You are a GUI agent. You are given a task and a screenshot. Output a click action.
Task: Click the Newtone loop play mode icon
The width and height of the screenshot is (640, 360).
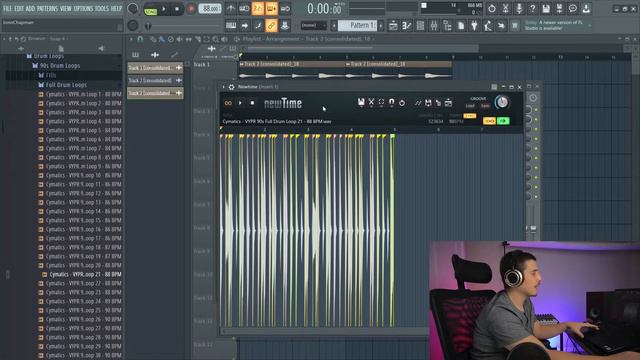click(228, 103)
